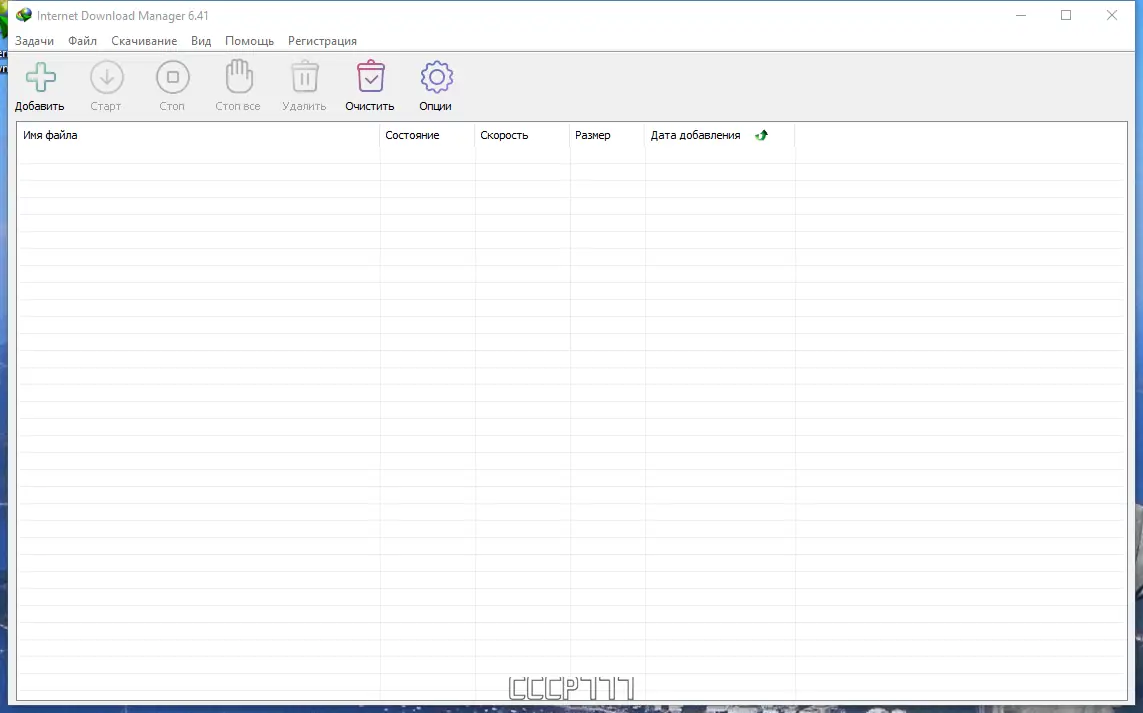Open Опции via the gear icon
The width and height of the screenshot is (1143, 713).
pos(436,77)
